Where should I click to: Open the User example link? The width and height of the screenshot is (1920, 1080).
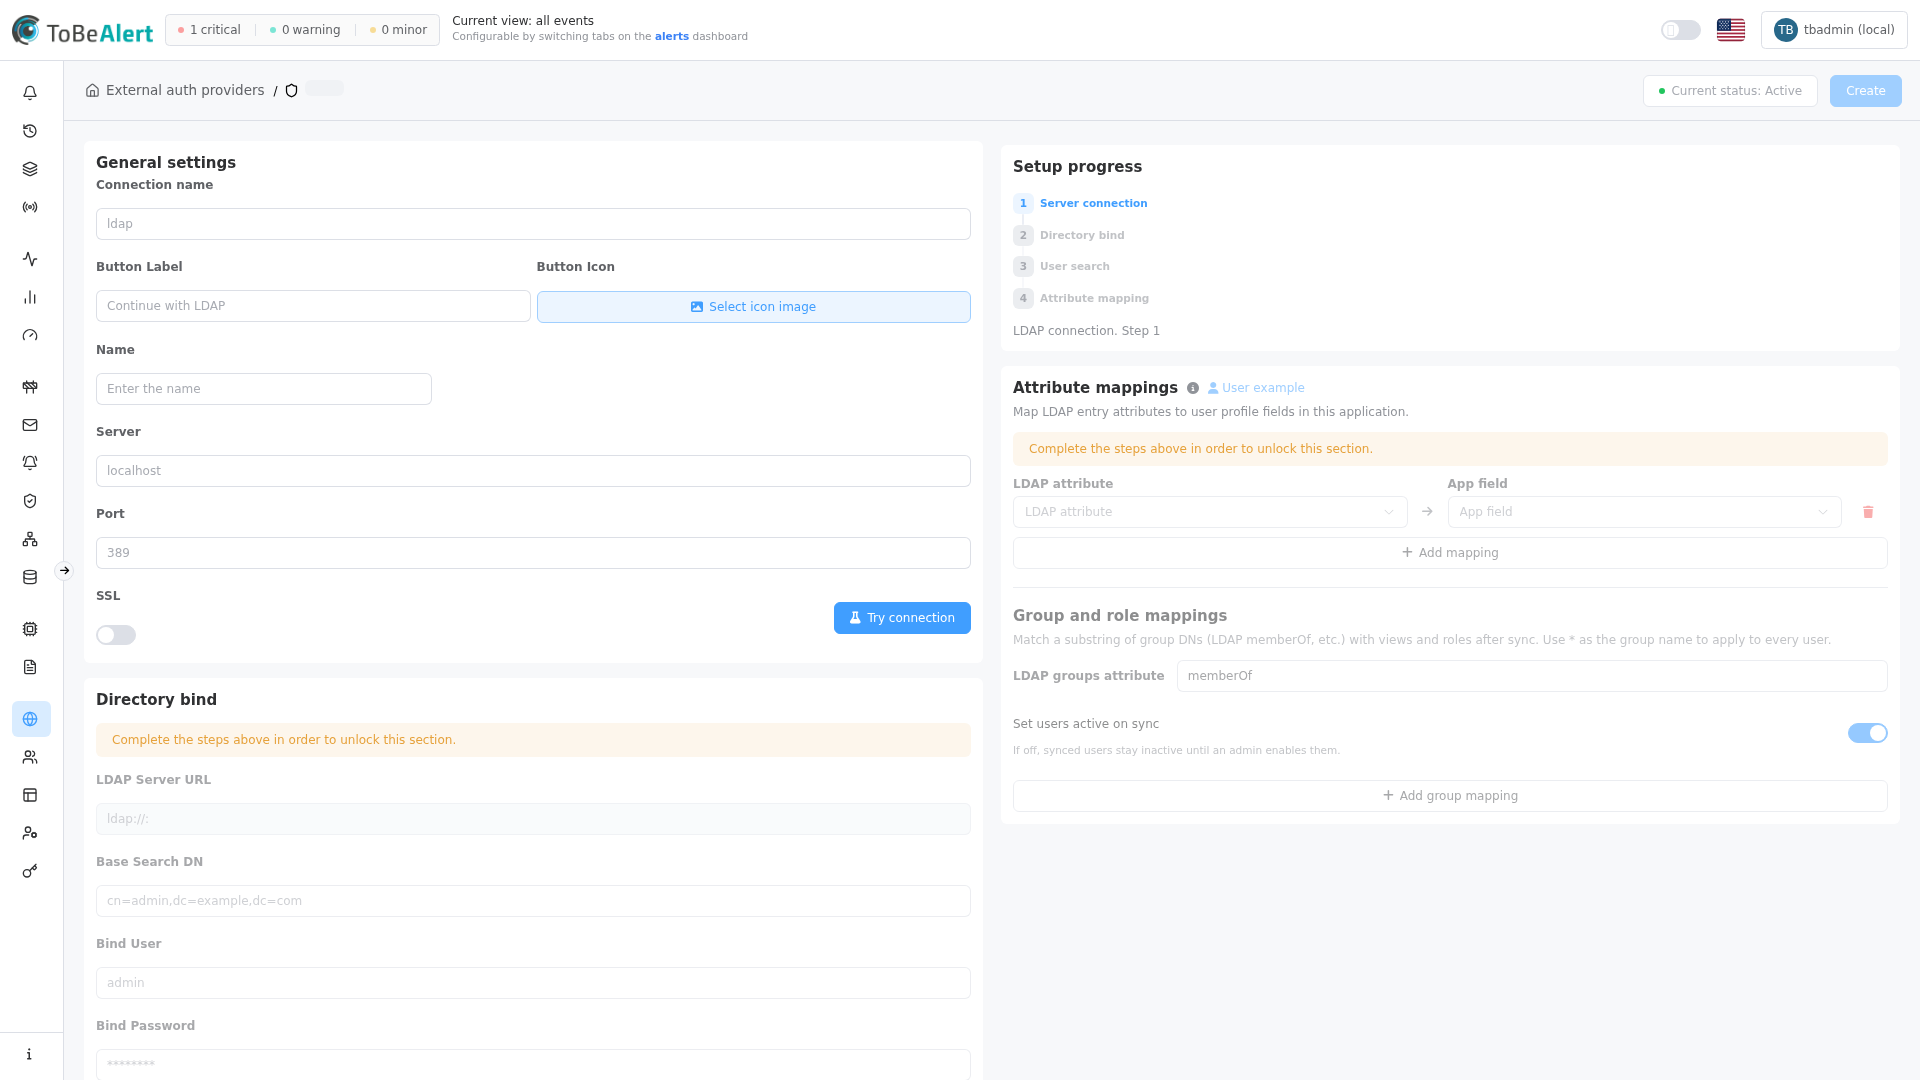click(x=1256, y=388)
